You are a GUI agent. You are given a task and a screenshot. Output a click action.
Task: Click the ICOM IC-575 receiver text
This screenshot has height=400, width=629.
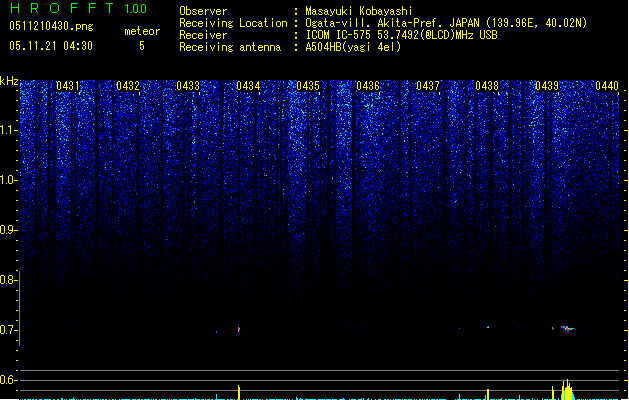(402, 35)
